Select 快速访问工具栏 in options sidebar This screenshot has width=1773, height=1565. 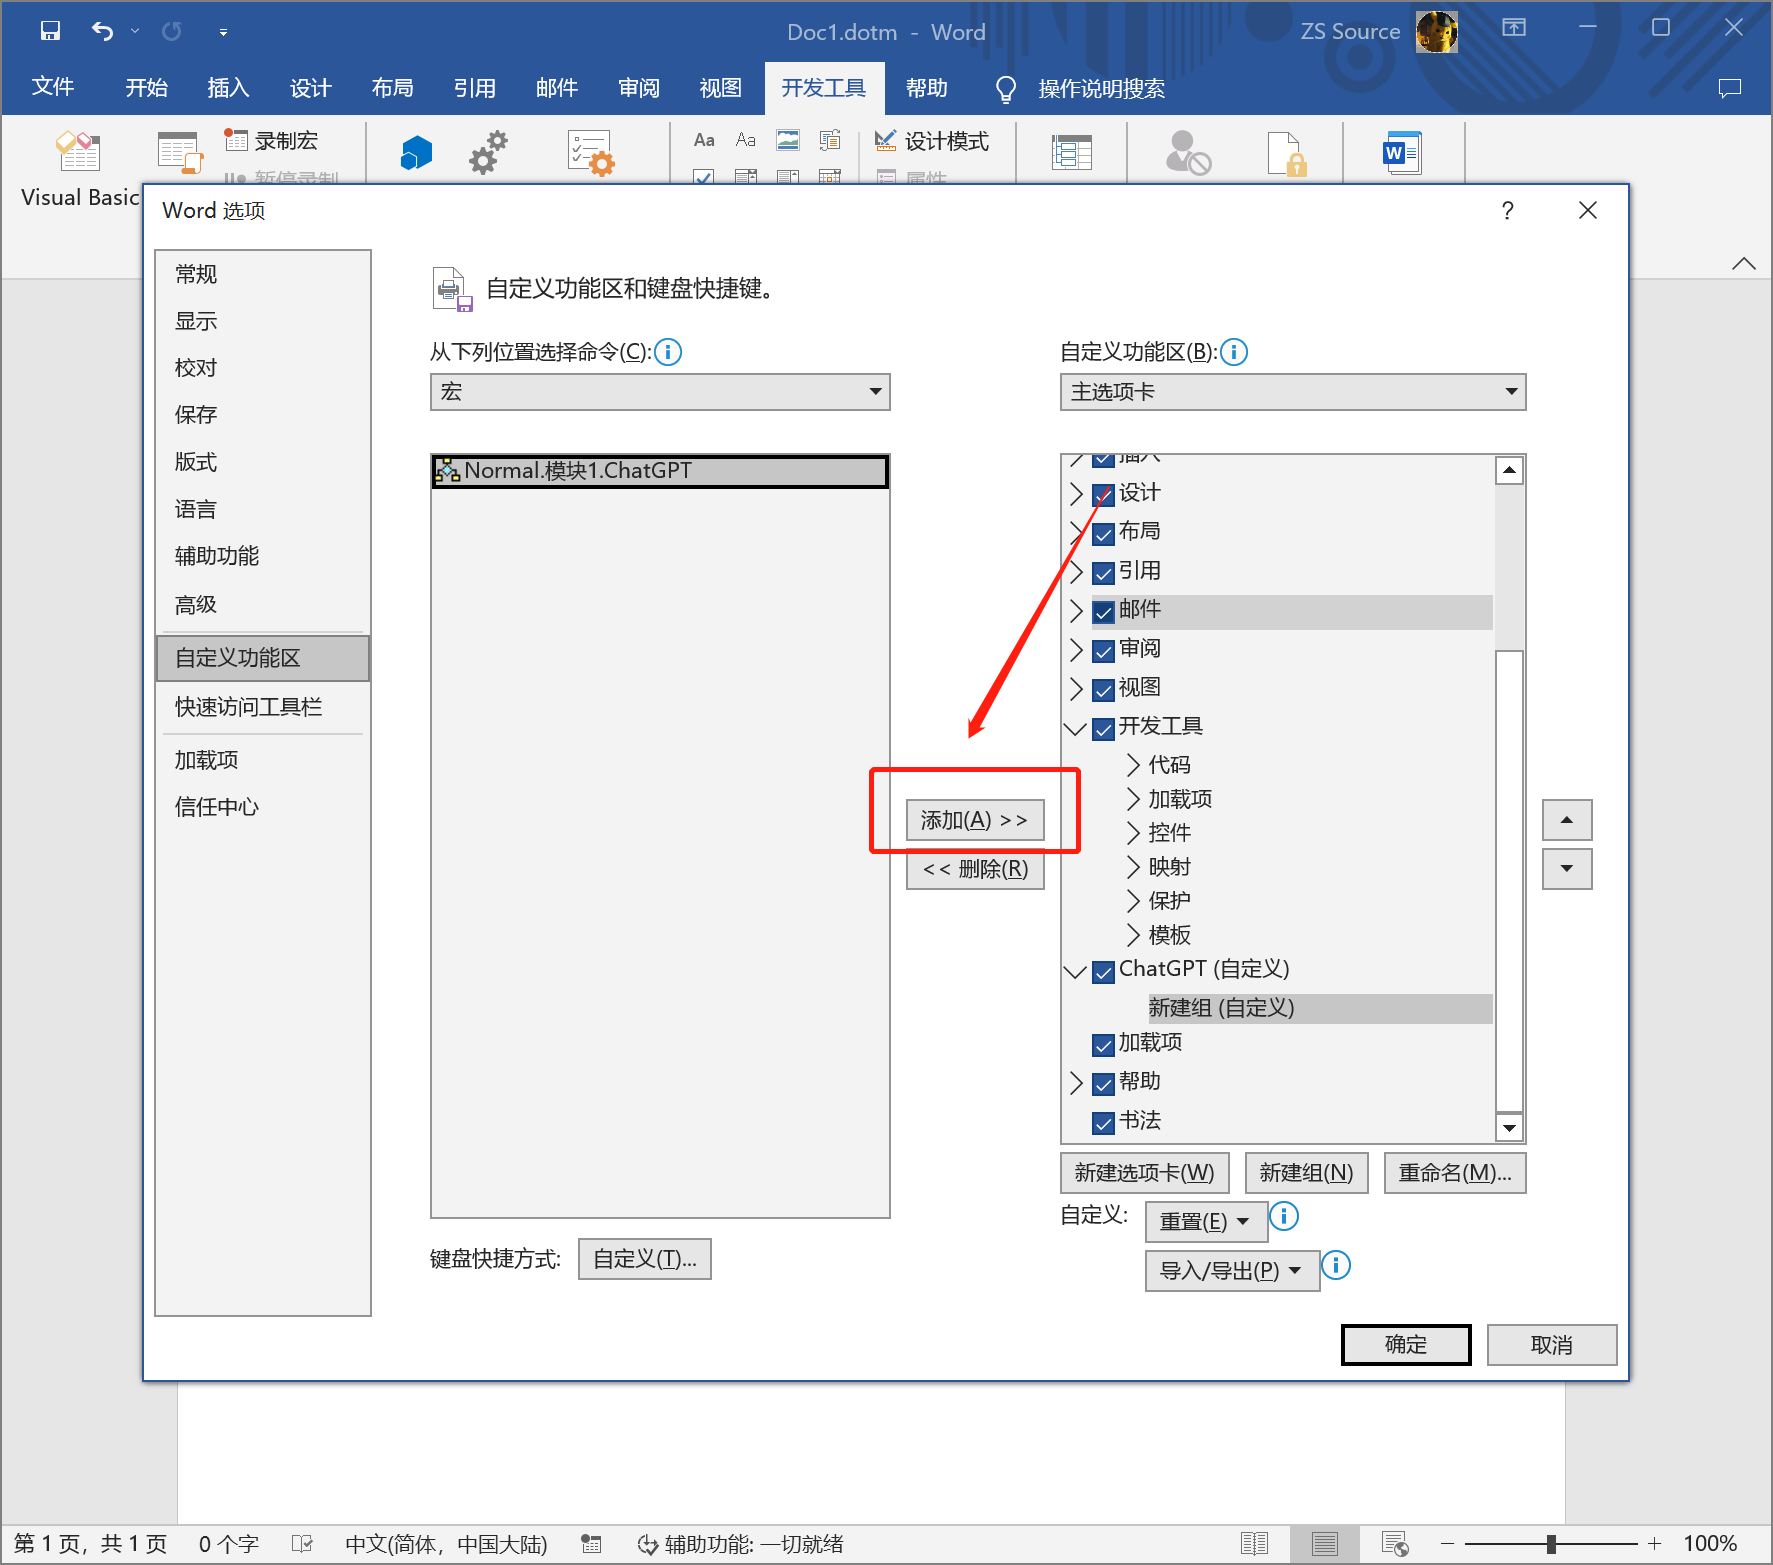[248, 707]
